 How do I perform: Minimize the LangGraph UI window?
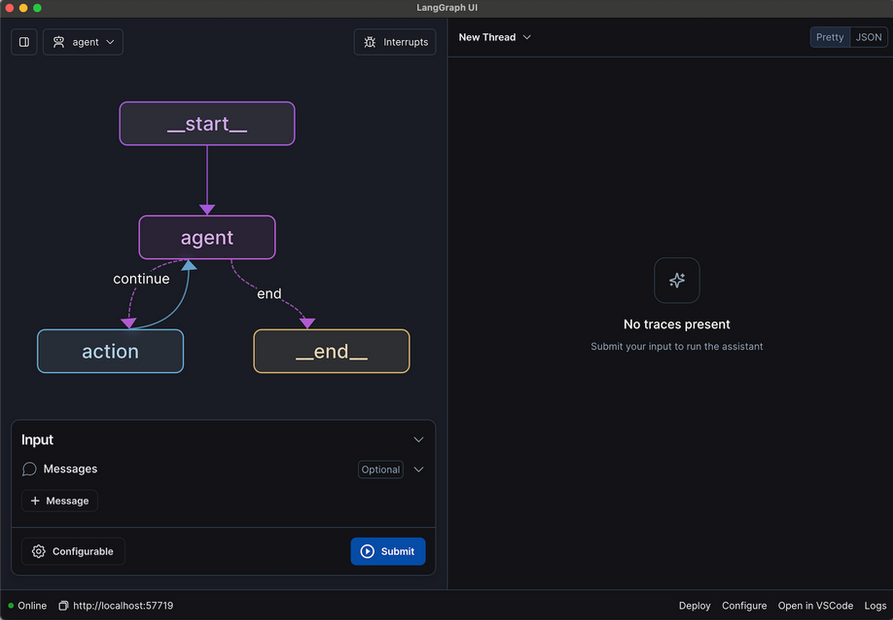click(x=23, y=8)
